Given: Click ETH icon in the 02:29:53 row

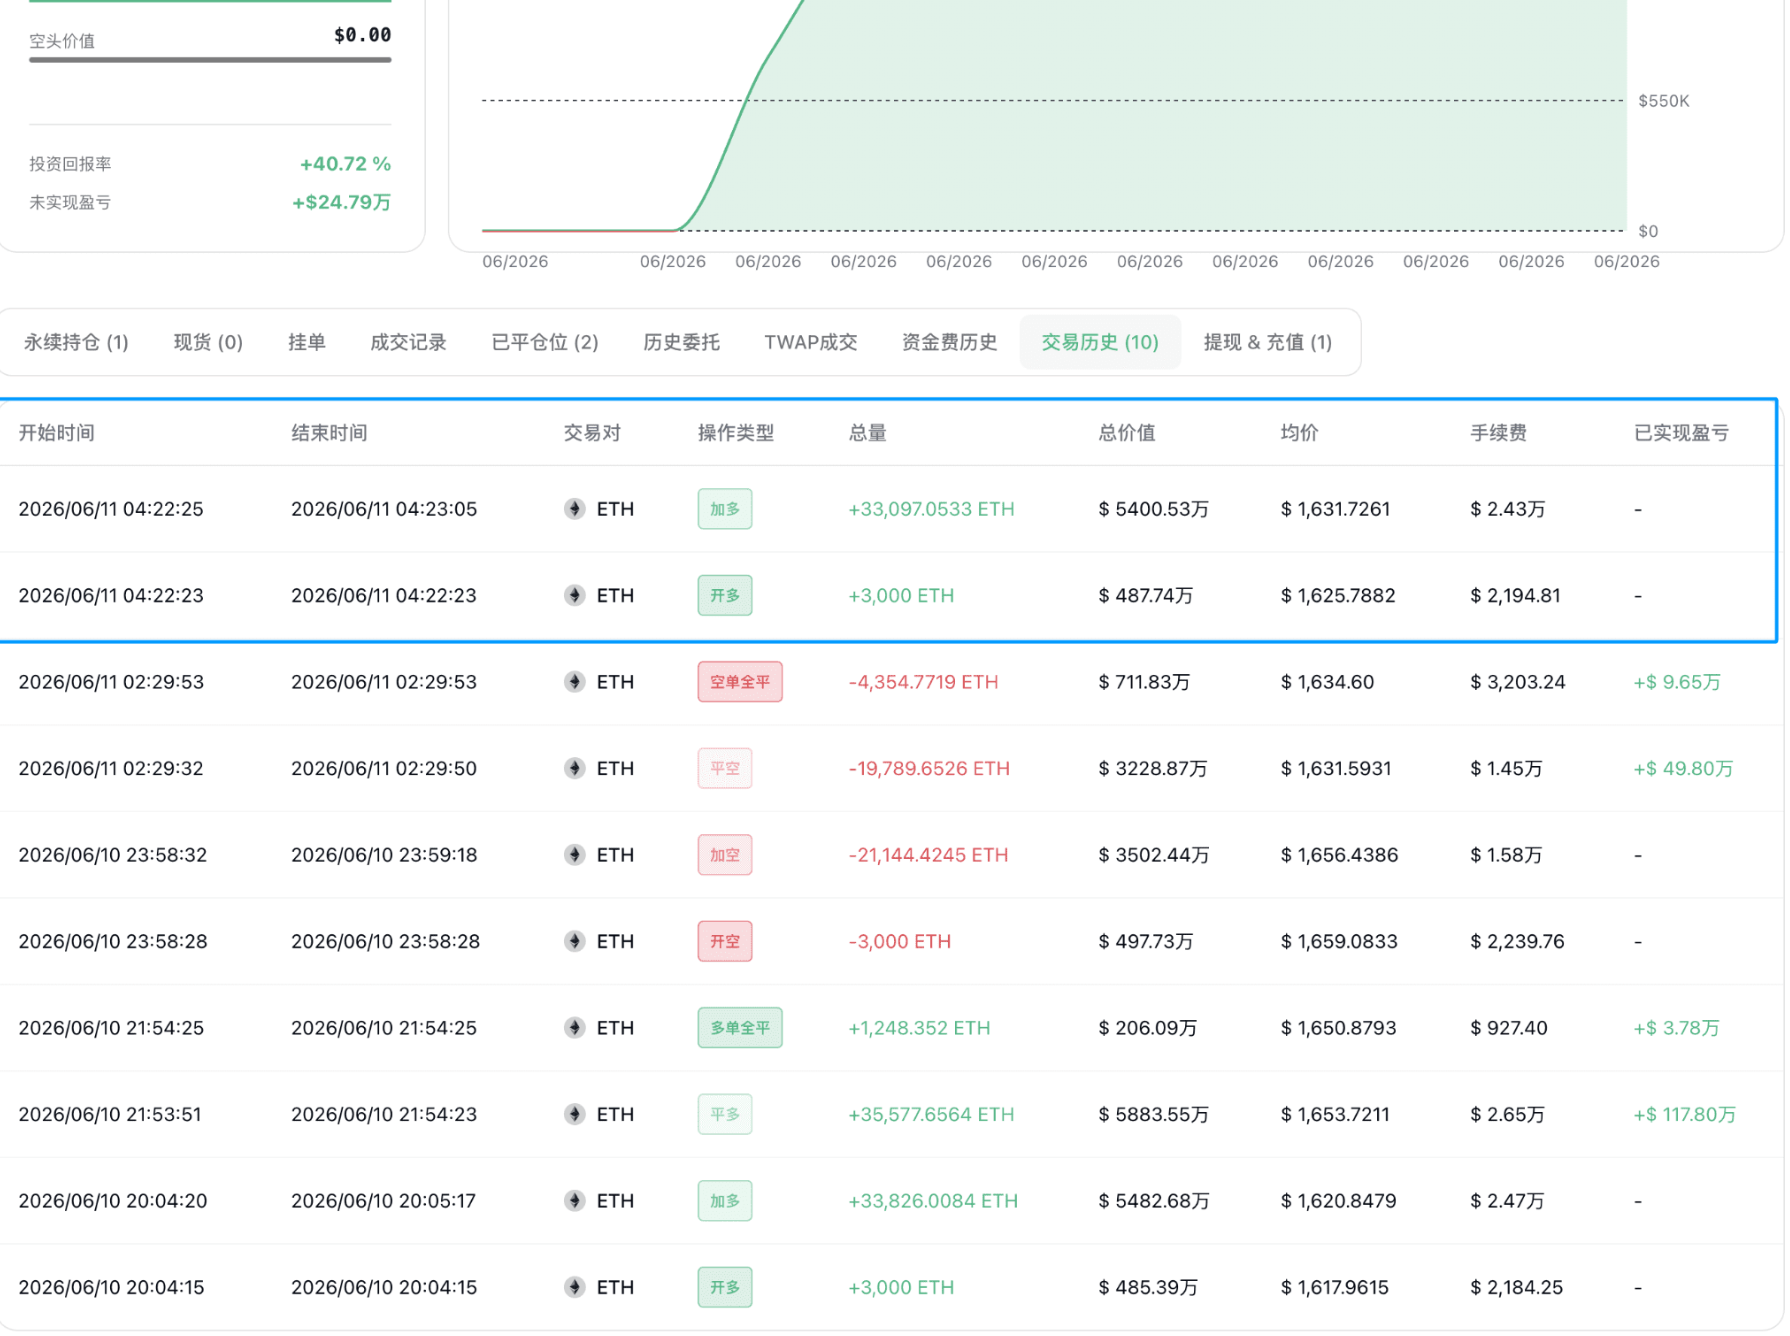Looking at the screenshot, I should [x=574, y=682].
